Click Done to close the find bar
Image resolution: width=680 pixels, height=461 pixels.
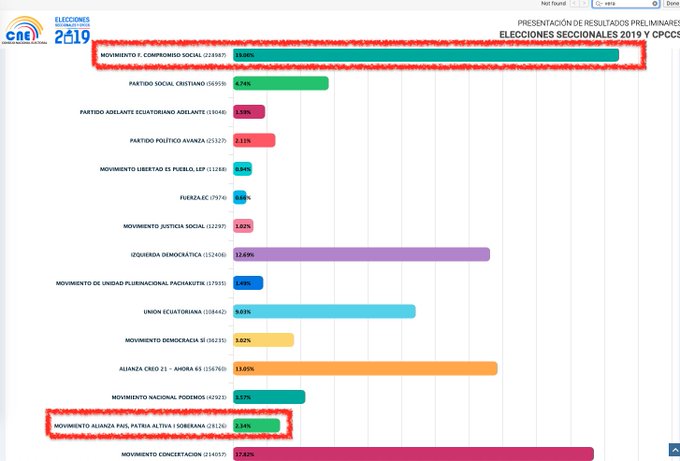pyautogui.click(x=672, y=4)
